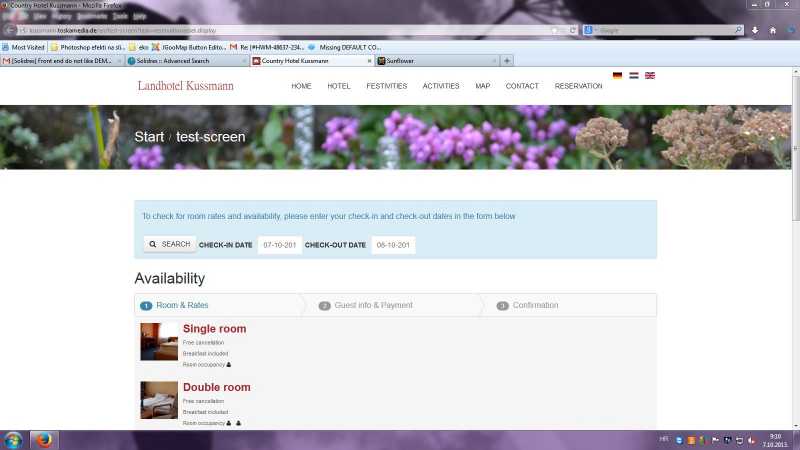Image resolution: width=800 pixels, height=450 pixels.
Task: Click Firefox icon in Windows taskbar
Action: point(44,440)
